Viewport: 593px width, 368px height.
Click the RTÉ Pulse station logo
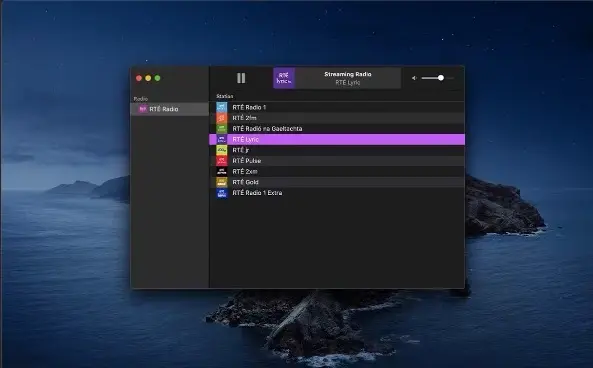(x=222, y=161)
